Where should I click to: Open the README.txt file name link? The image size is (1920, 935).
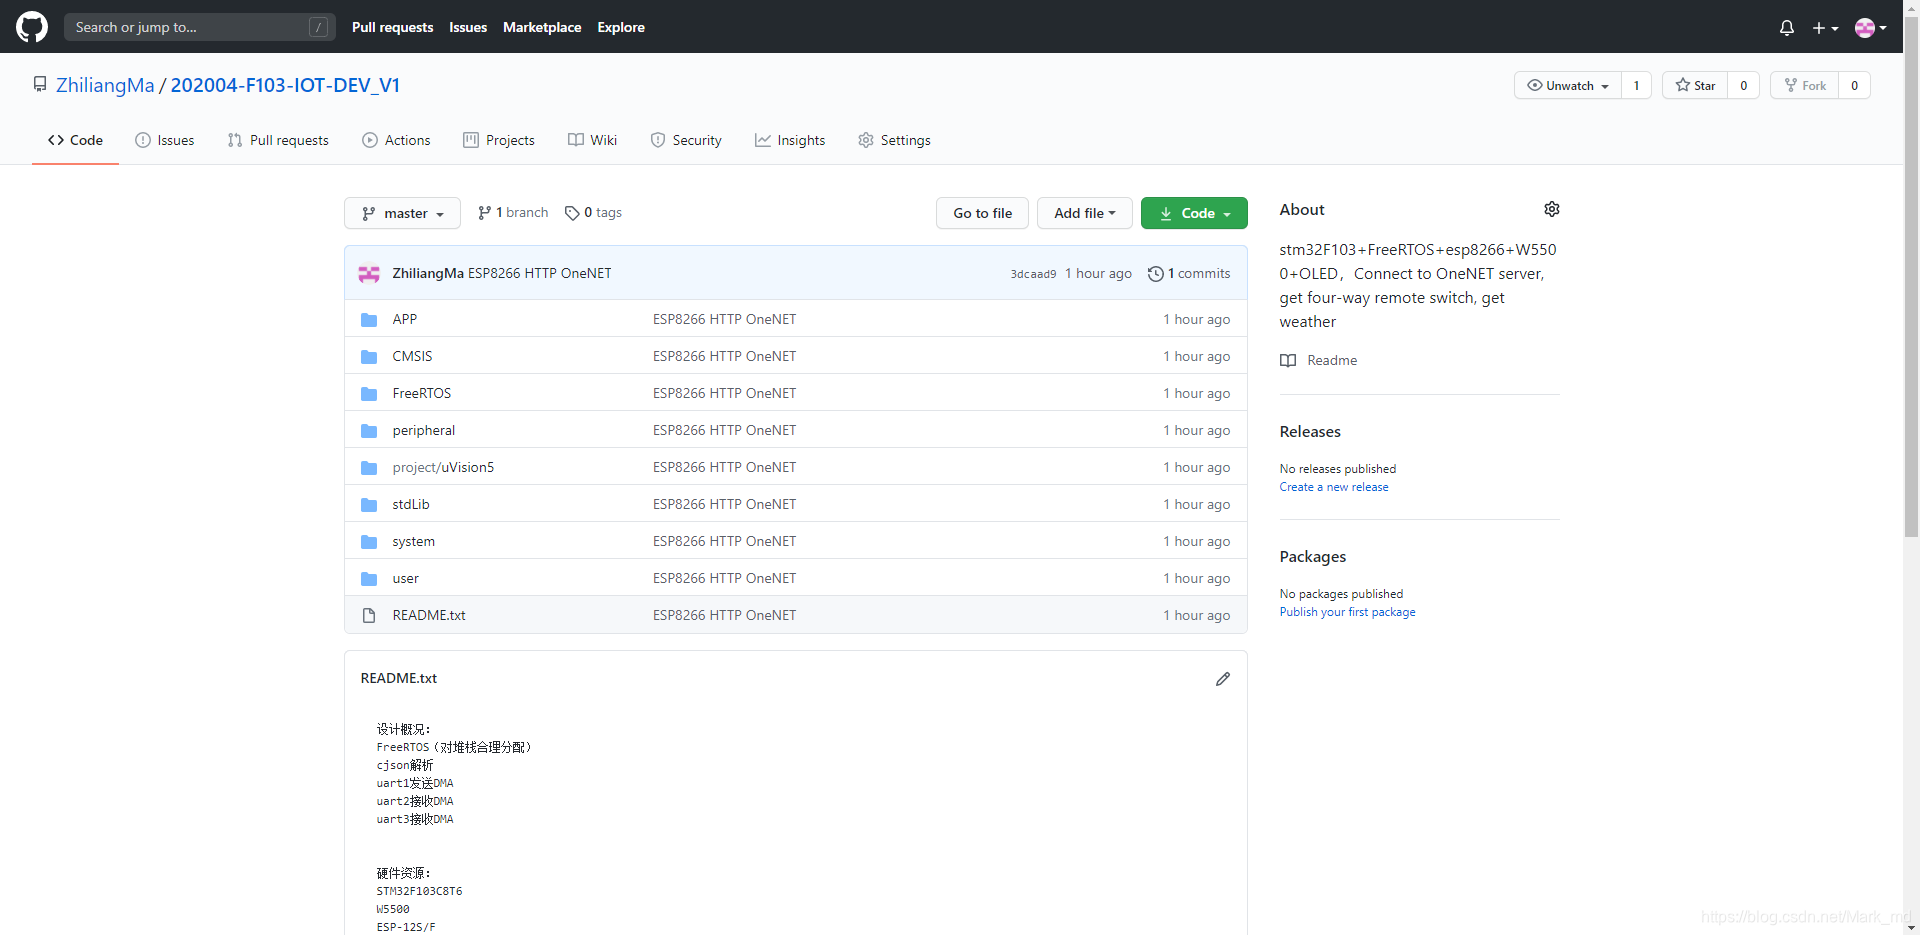pyautogui.click(x=429, y=616)
